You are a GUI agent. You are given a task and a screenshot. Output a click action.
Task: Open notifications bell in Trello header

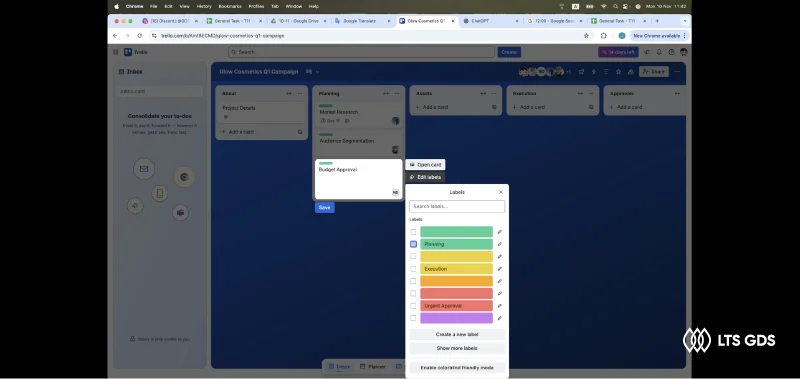[659, 52]
